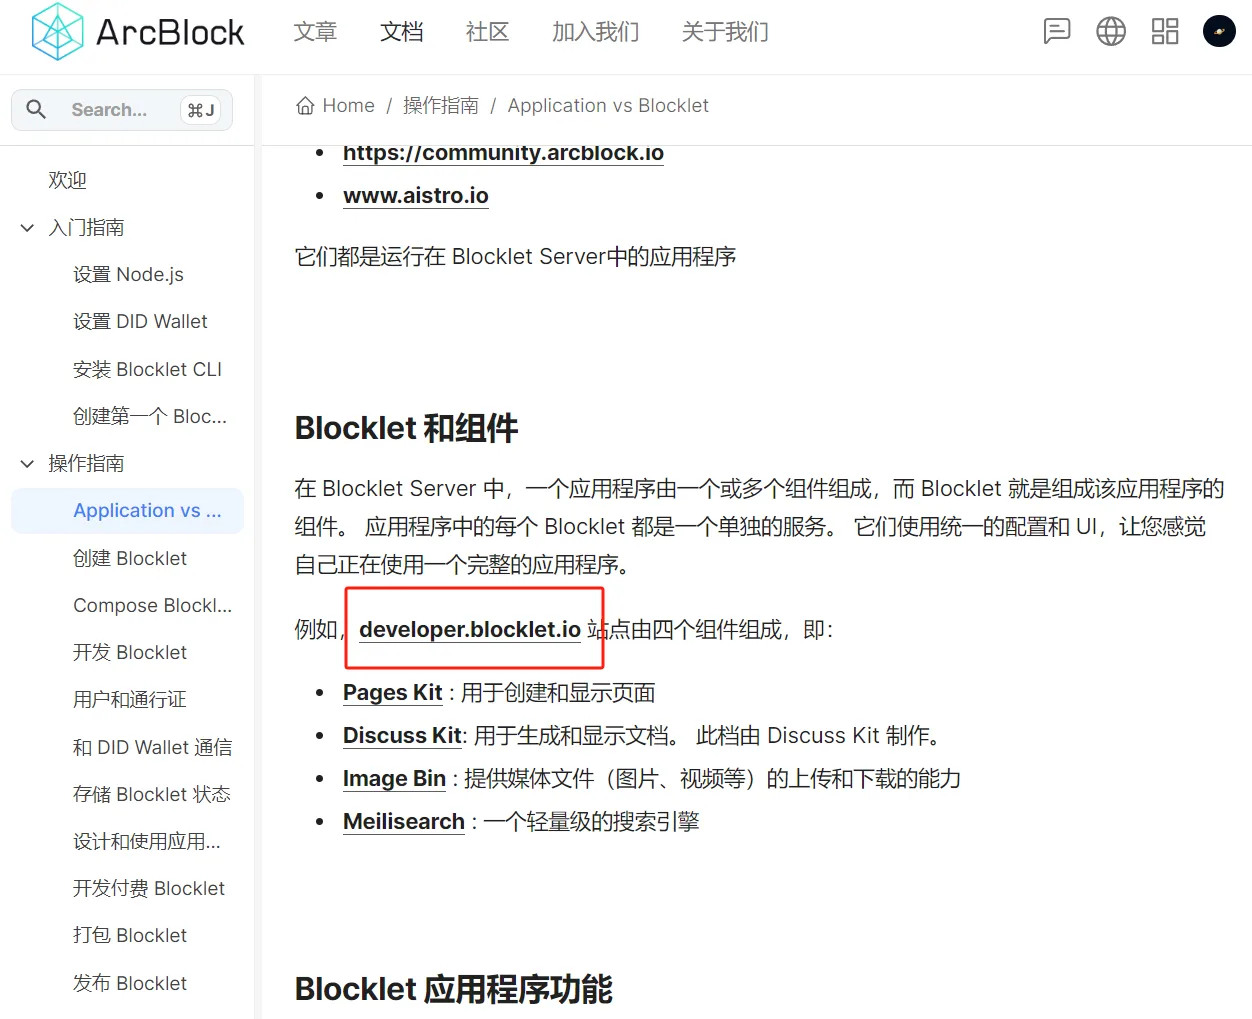Open 发布 Blocklet sidebar page
The image size is (1252, 1019).
pyautogui.click(x=130, y=984)
